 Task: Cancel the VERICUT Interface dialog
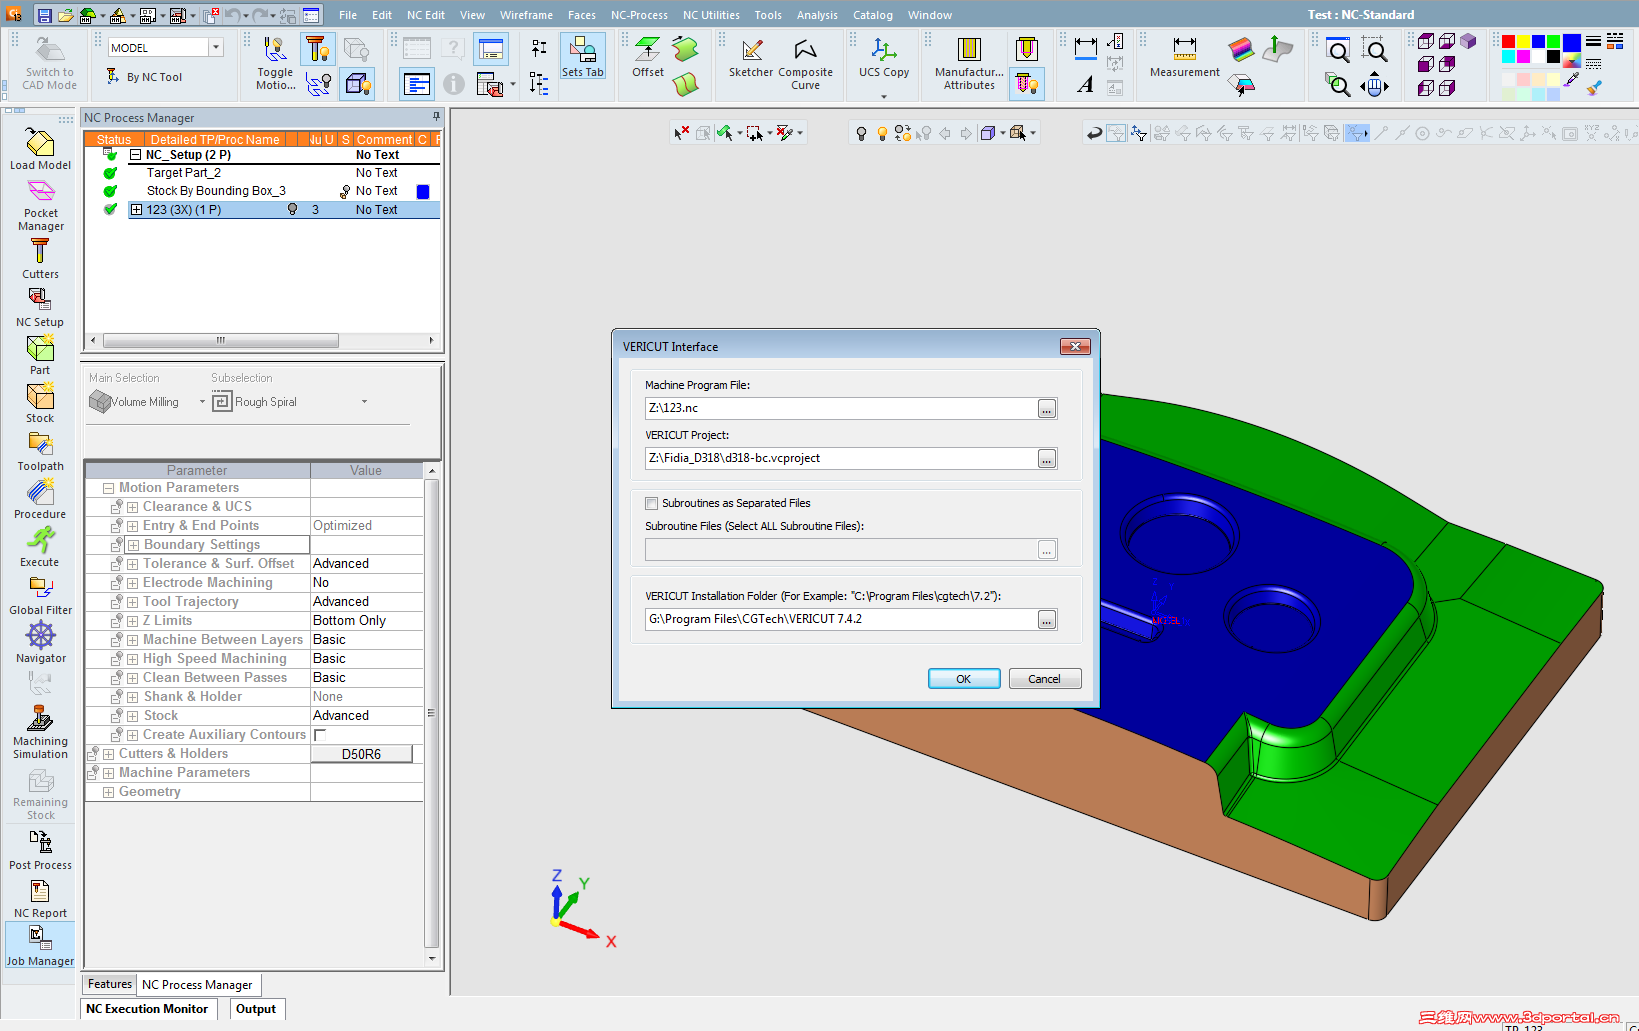click(x=1045, y=679)
